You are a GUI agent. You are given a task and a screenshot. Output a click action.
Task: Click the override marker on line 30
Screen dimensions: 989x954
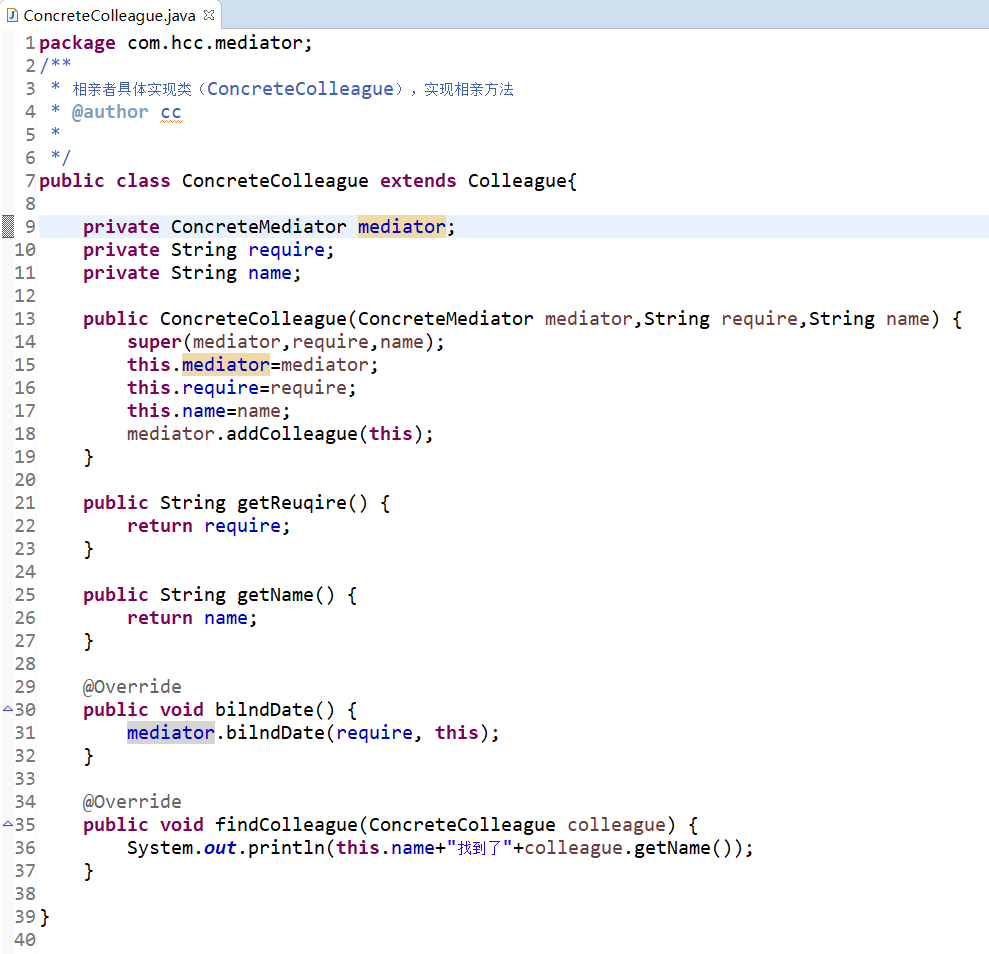click(8, 709)
